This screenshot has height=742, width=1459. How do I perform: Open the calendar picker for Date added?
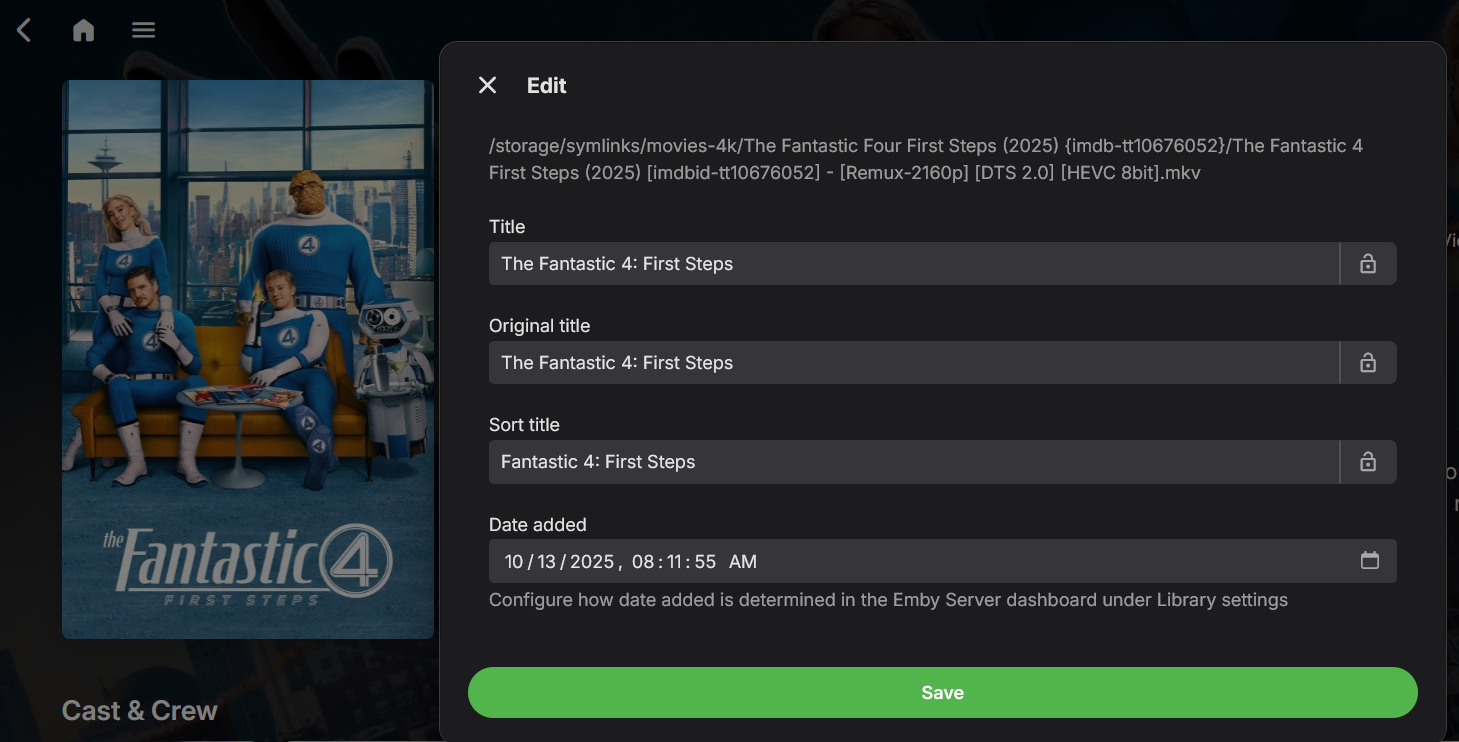pos(1369,561)
